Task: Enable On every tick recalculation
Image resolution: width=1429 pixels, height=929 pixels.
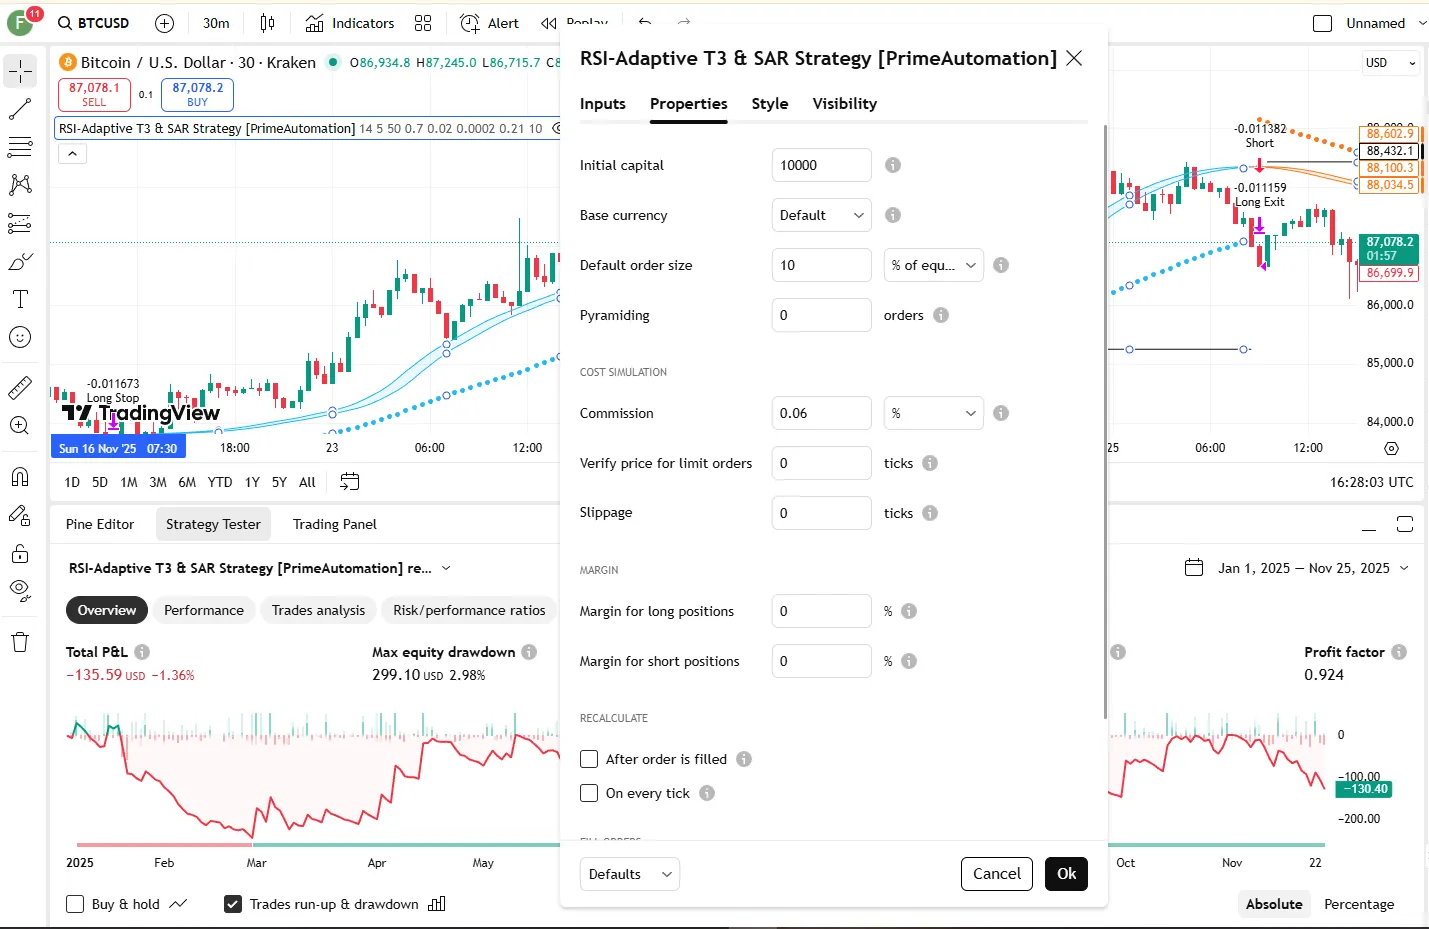Action: (x=589, y=793)
